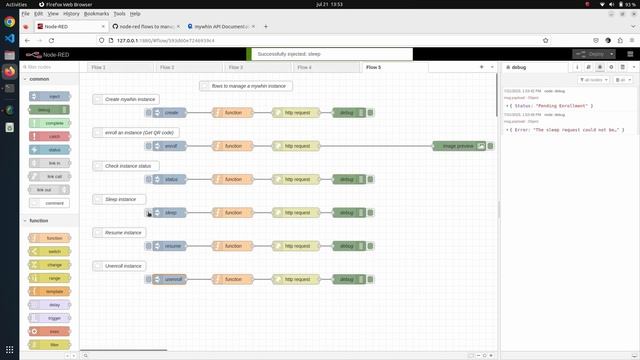Toggle debug node output on create row
This screenshot has width=640, height=360.
point(371,113)
